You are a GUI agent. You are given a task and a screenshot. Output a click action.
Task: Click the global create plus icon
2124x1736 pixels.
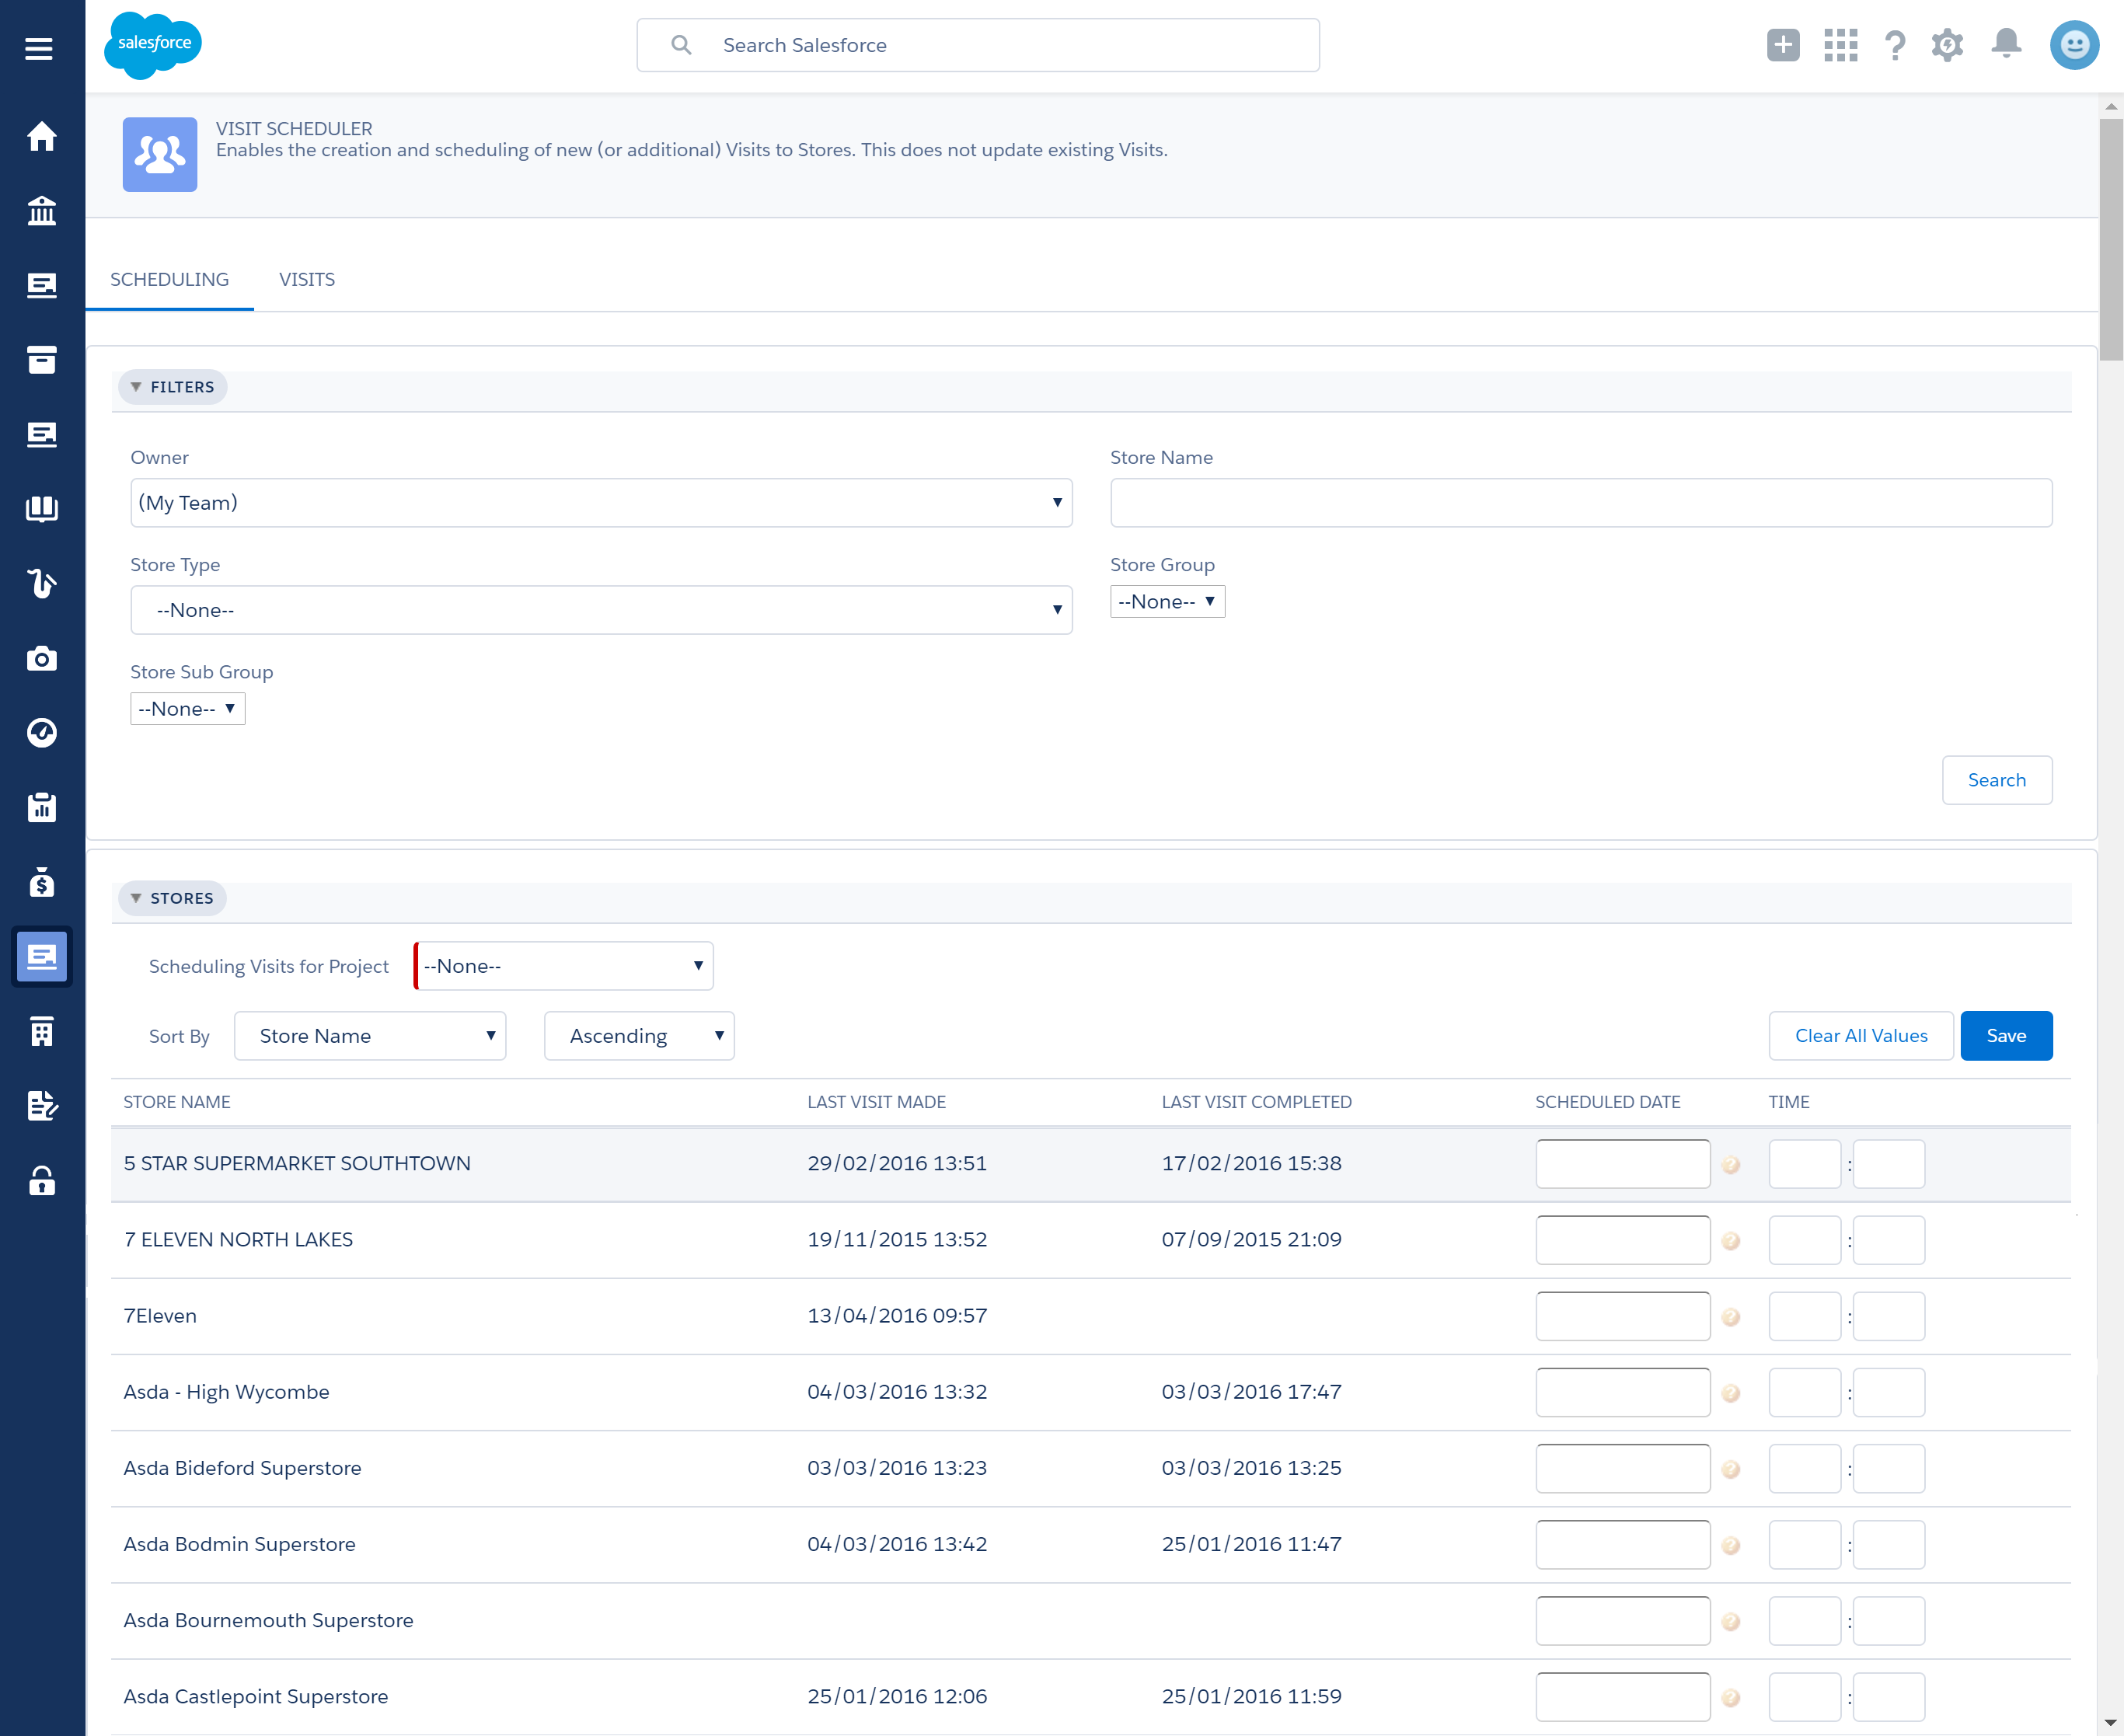(1783, 45)
